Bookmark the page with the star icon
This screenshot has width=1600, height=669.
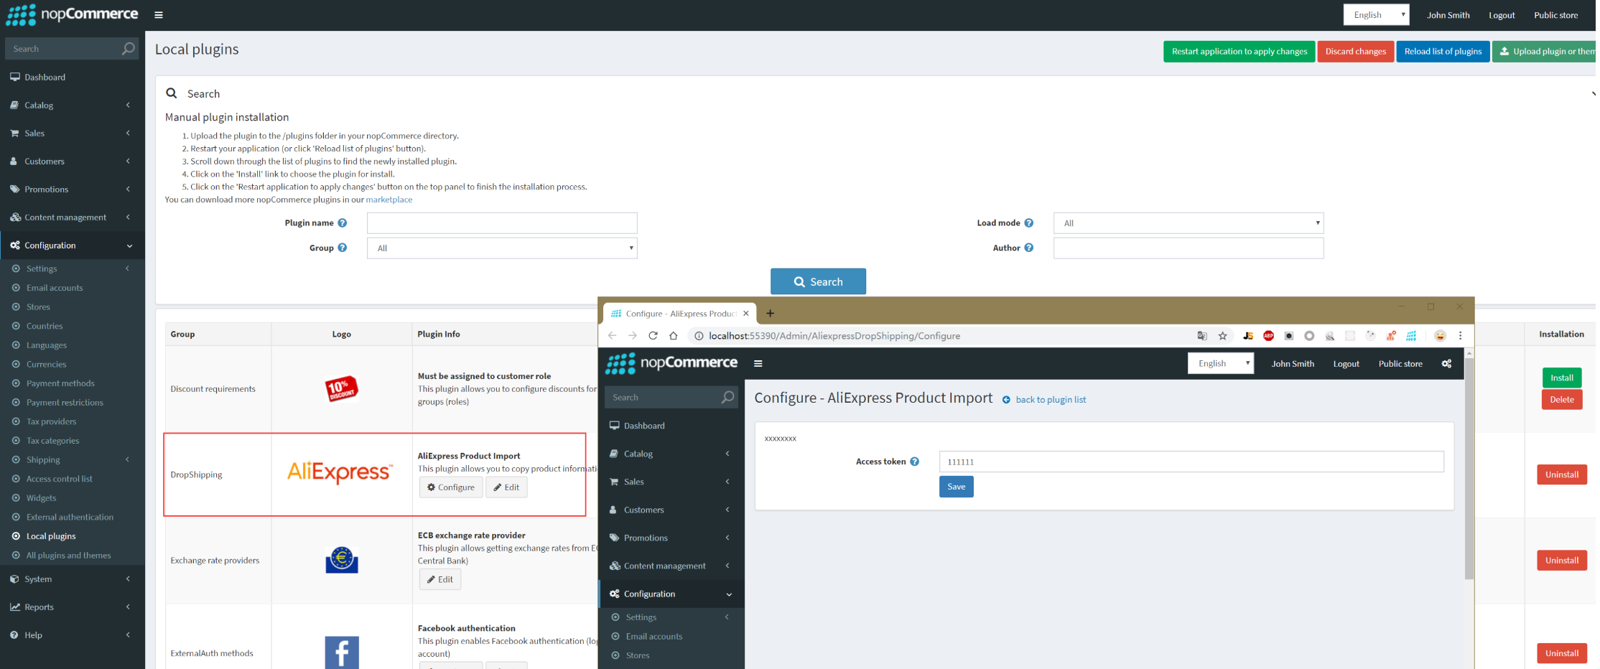(1222, 336)
